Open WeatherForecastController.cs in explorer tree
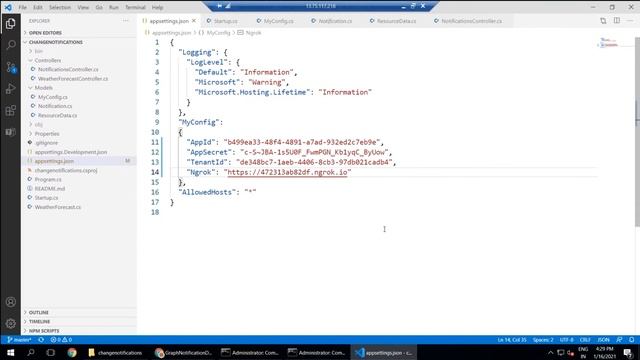This screenshot has width=640, height=360. 73,79
